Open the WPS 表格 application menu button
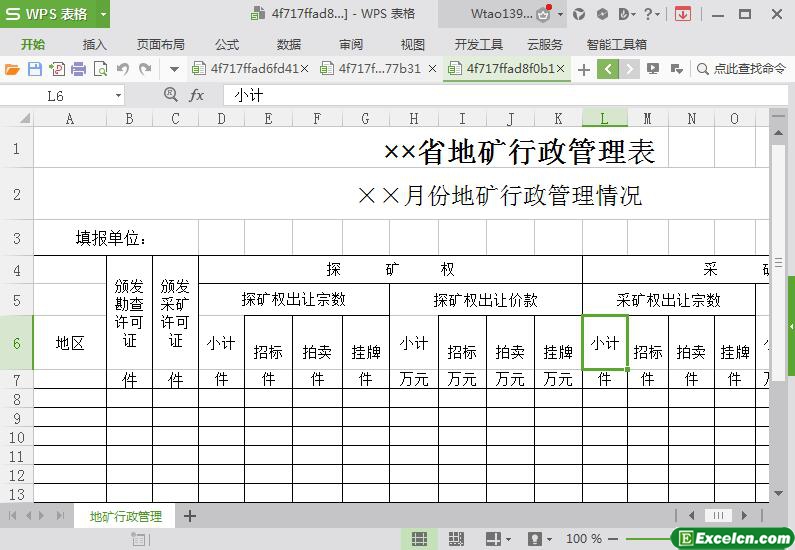This screenshot has height=550, width=795. (48, 14)
